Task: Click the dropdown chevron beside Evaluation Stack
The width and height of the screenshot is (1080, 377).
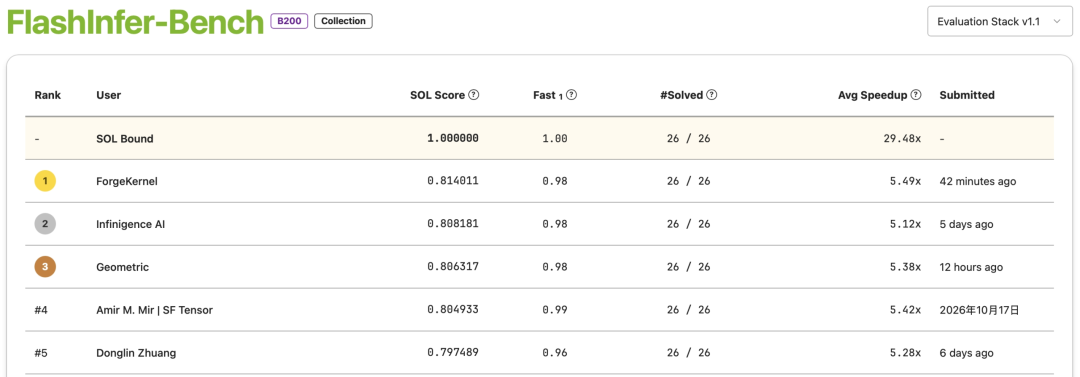Action: 1057,22
